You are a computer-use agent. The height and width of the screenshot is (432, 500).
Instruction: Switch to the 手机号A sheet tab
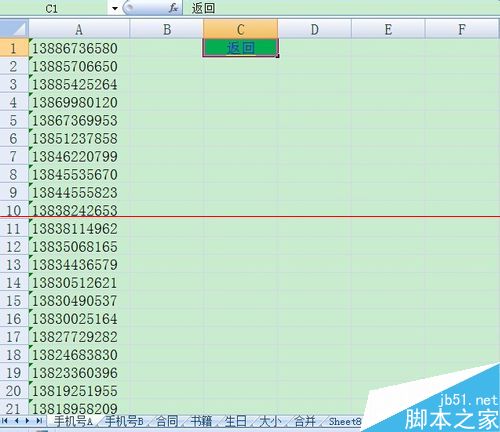(73, 422)
